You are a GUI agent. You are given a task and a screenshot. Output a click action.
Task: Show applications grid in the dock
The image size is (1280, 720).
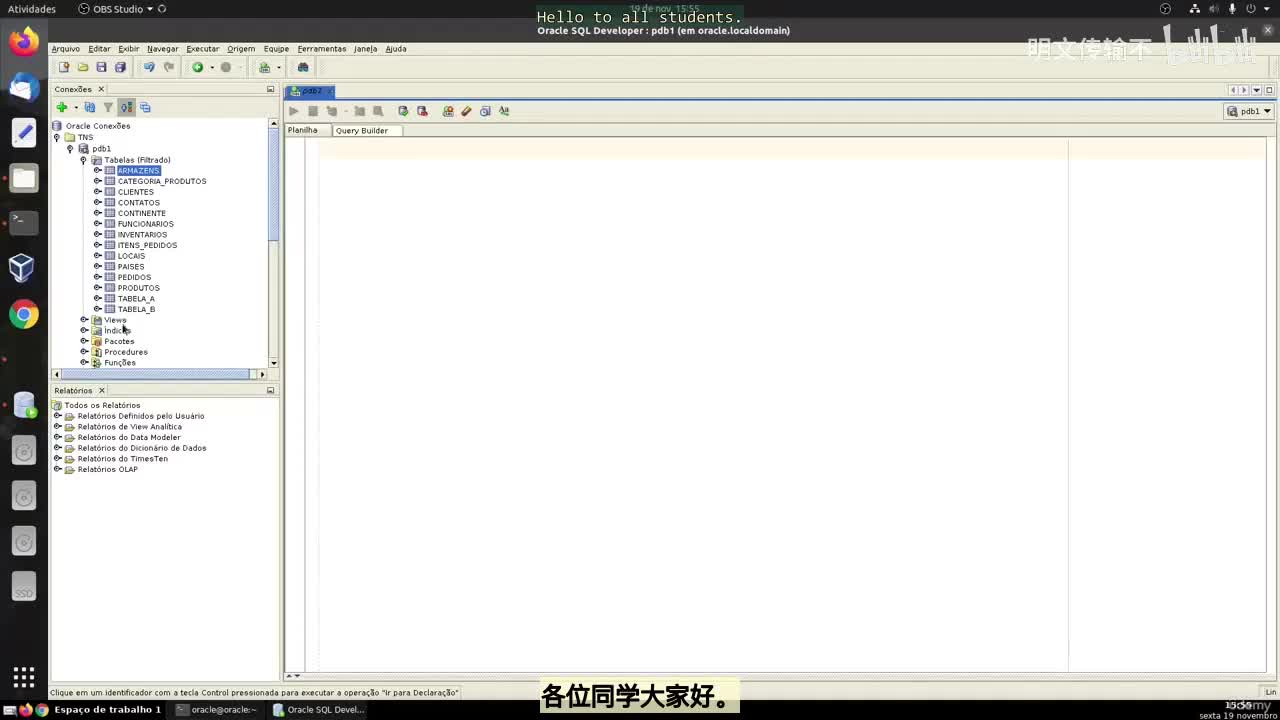click(24, 677)
